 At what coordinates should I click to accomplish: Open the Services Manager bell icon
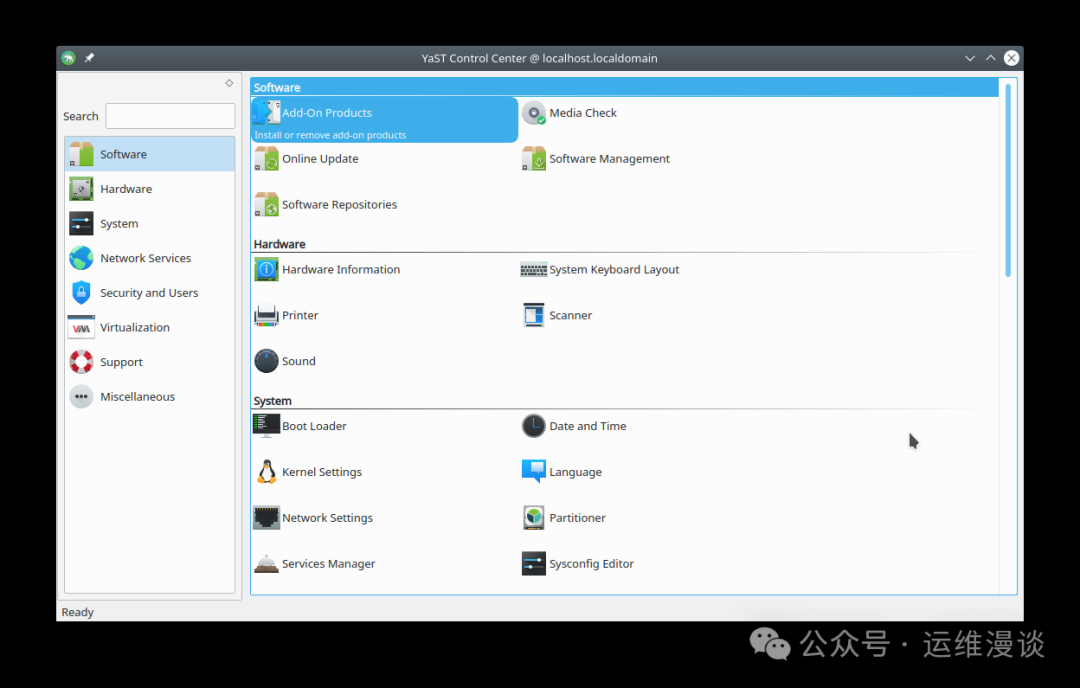click(x=266, y=563)
